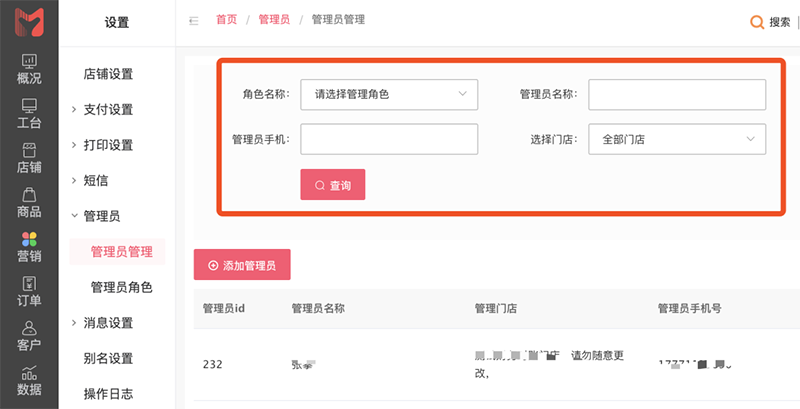Click the red M logo icon
This screenshot has height=409, width=800.
28,22
